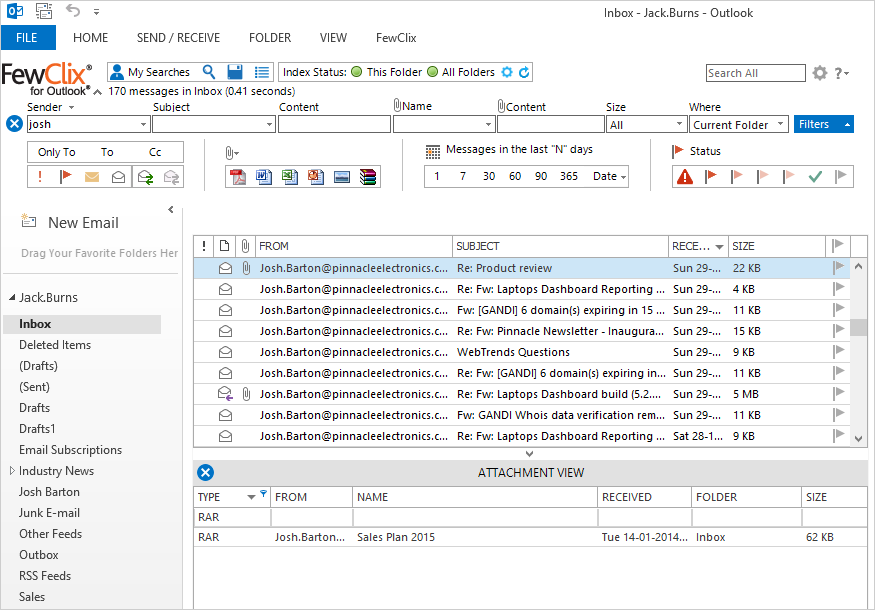
Task: Select the green checkmark completed status filter
Action: point(815,177)
